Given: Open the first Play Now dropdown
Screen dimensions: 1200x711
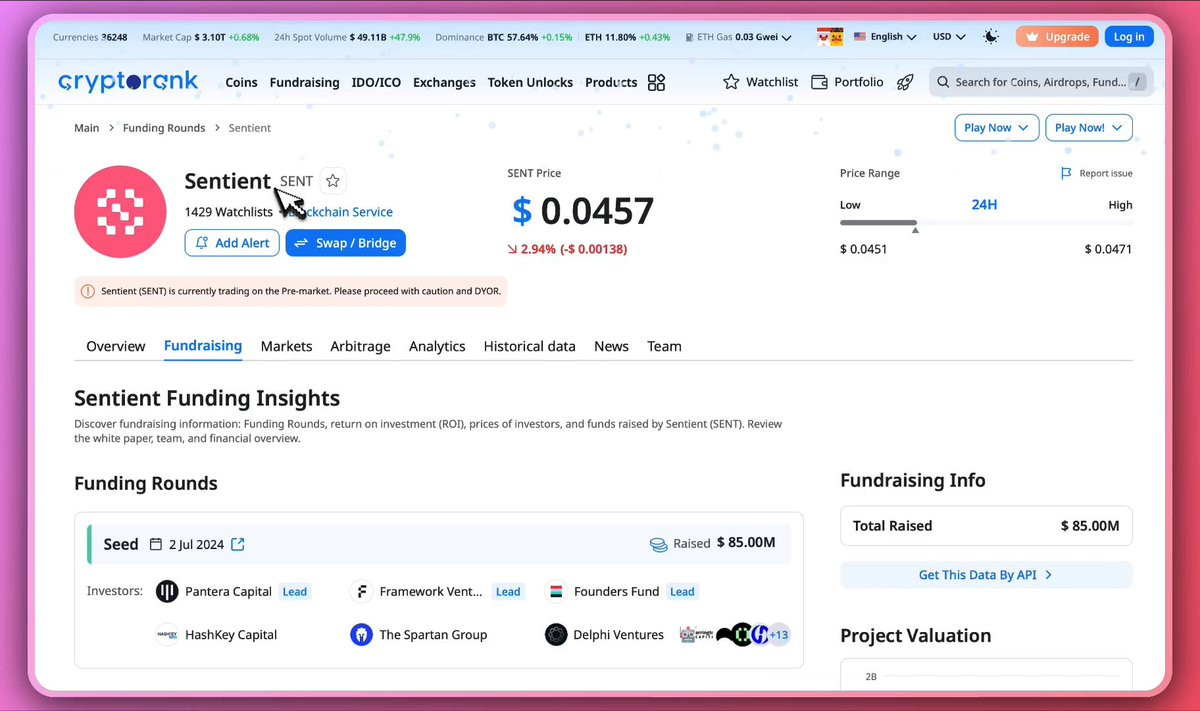Looking at the screenshot, I should (x=997, y=128).
